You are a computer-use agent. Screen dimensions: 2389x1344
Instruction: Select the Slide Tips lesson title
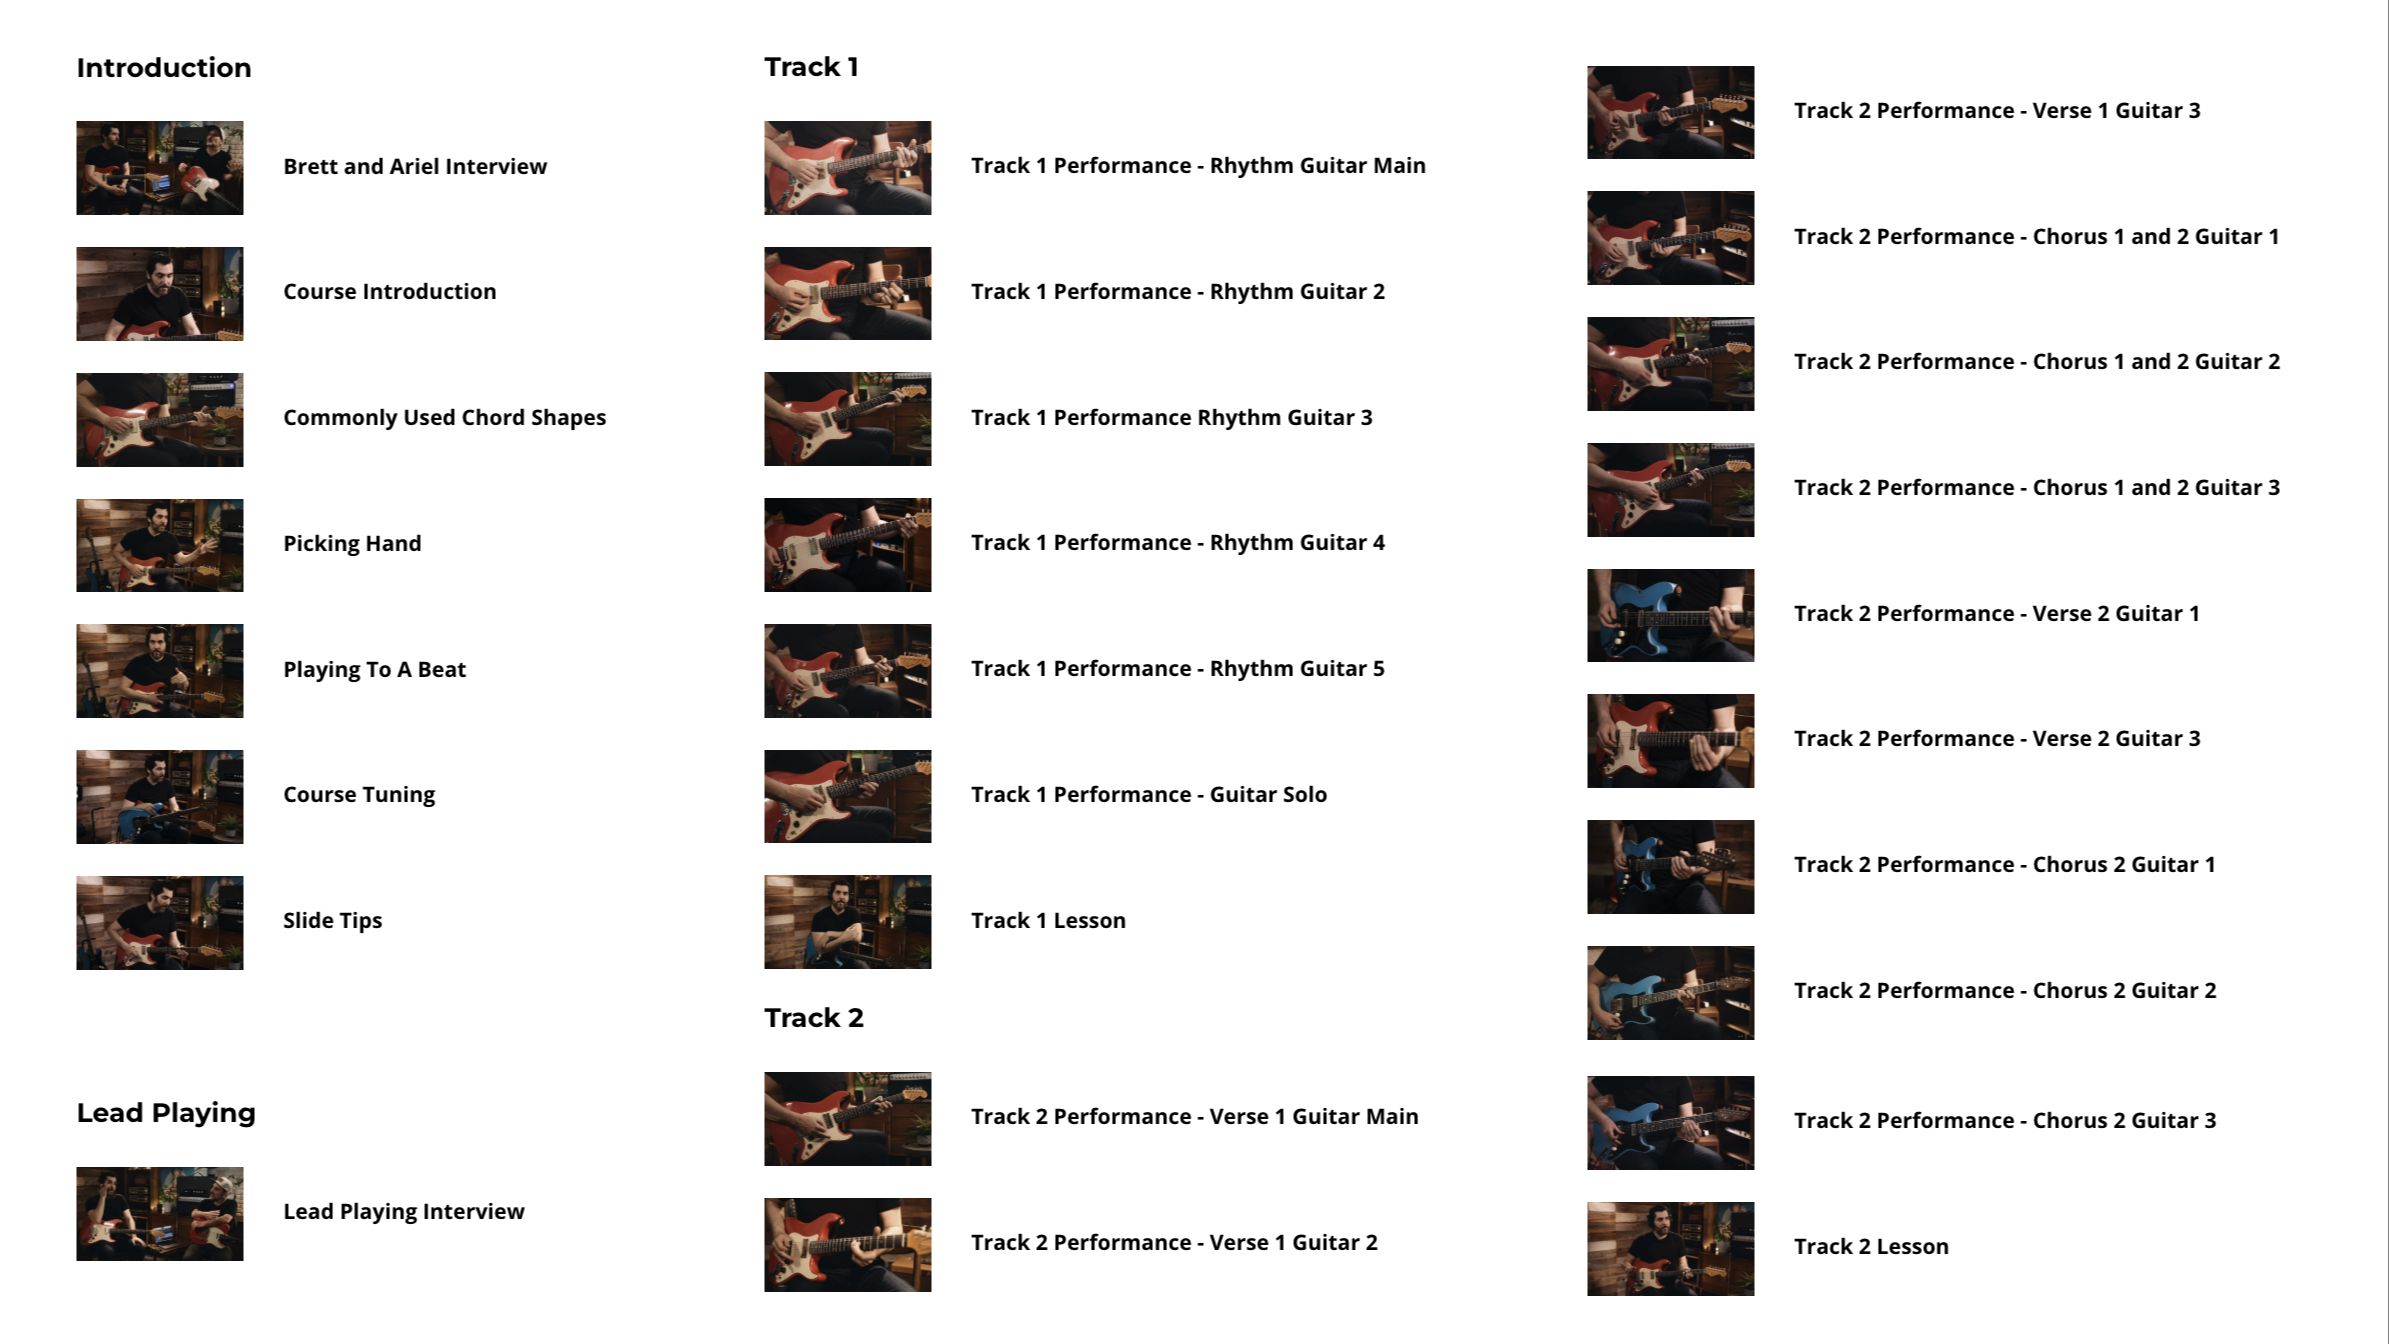click(332, 920)
